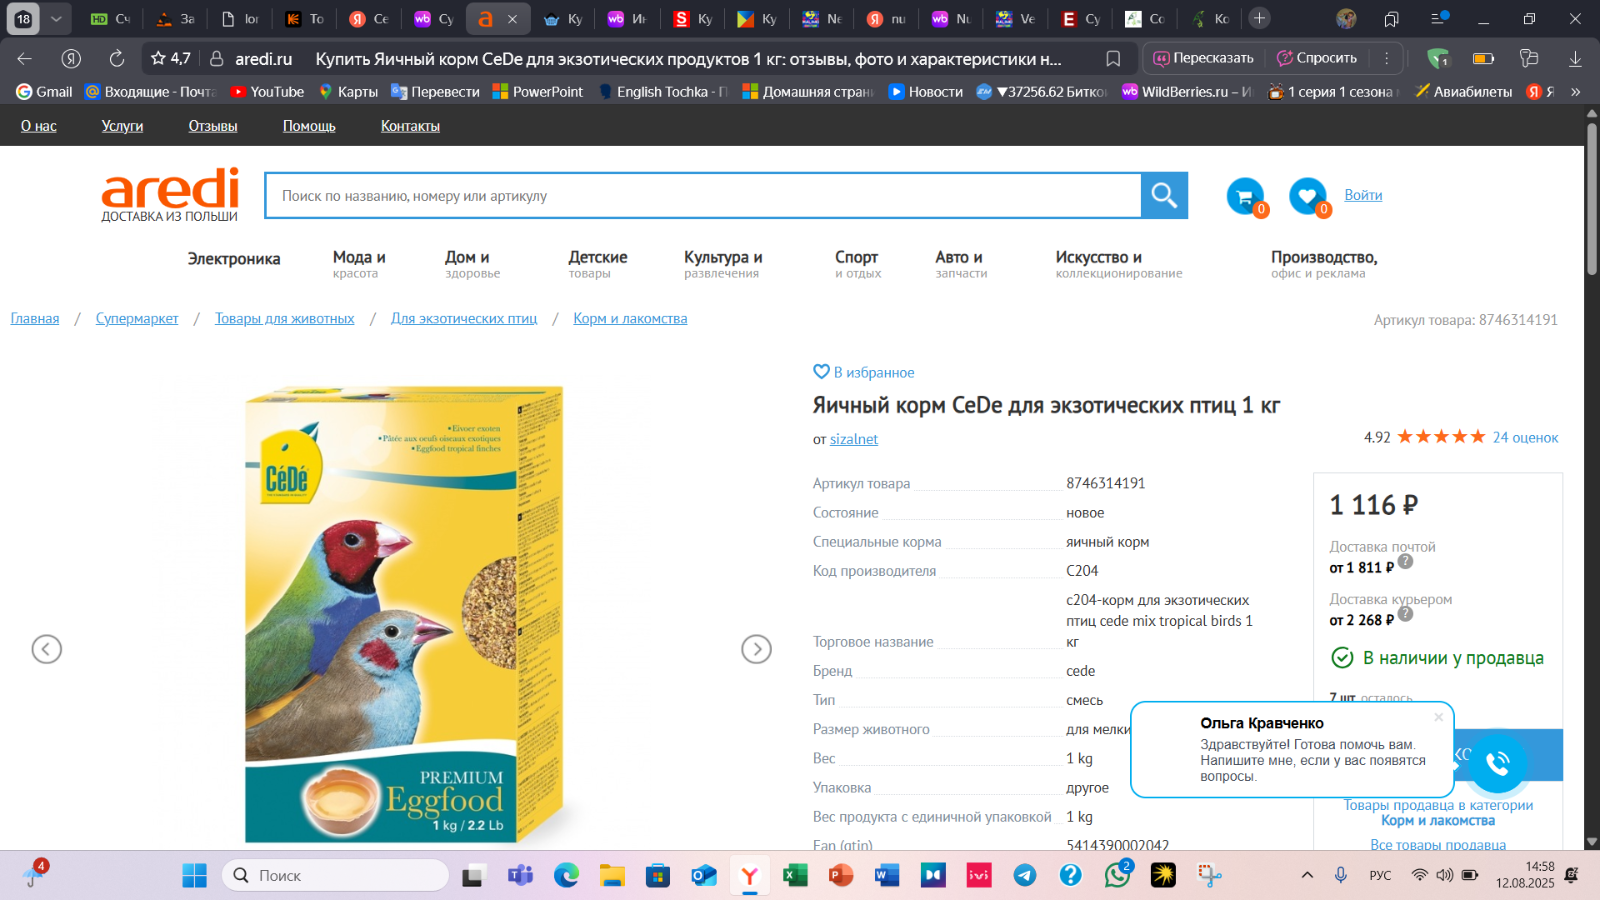Image resolution: width=1600 pixels, height=900 pixels.
Task: Open Контакты menu link
Action: (410, 126)
